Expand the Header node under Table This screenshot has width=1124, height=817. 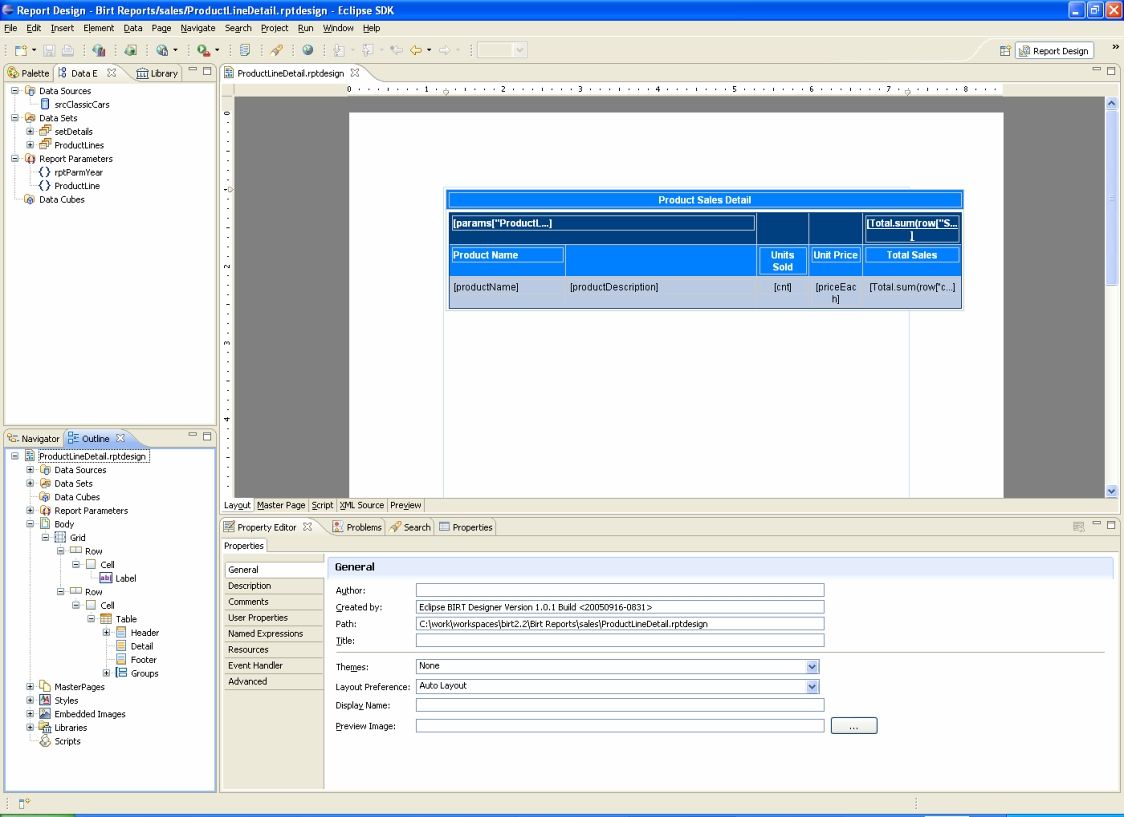[x=106, y=633]
